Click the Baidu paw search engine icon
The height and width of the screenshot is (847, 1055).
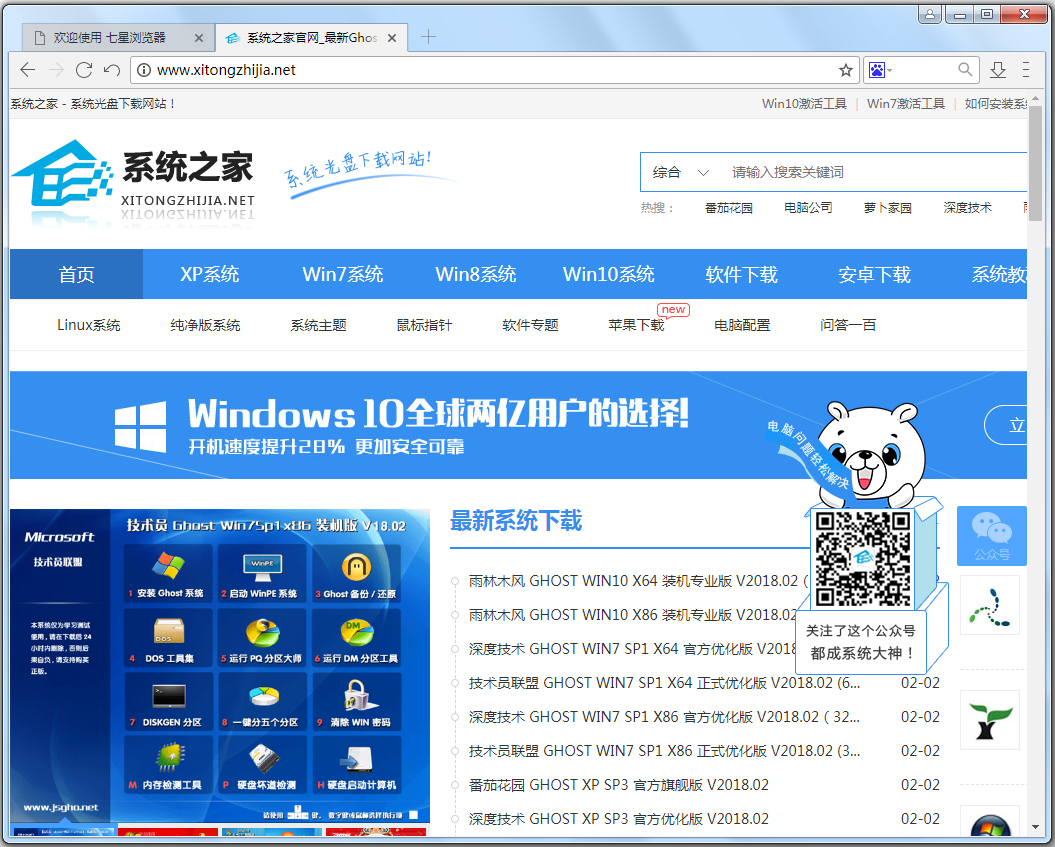pyautogui.click(x=877, y=70)
